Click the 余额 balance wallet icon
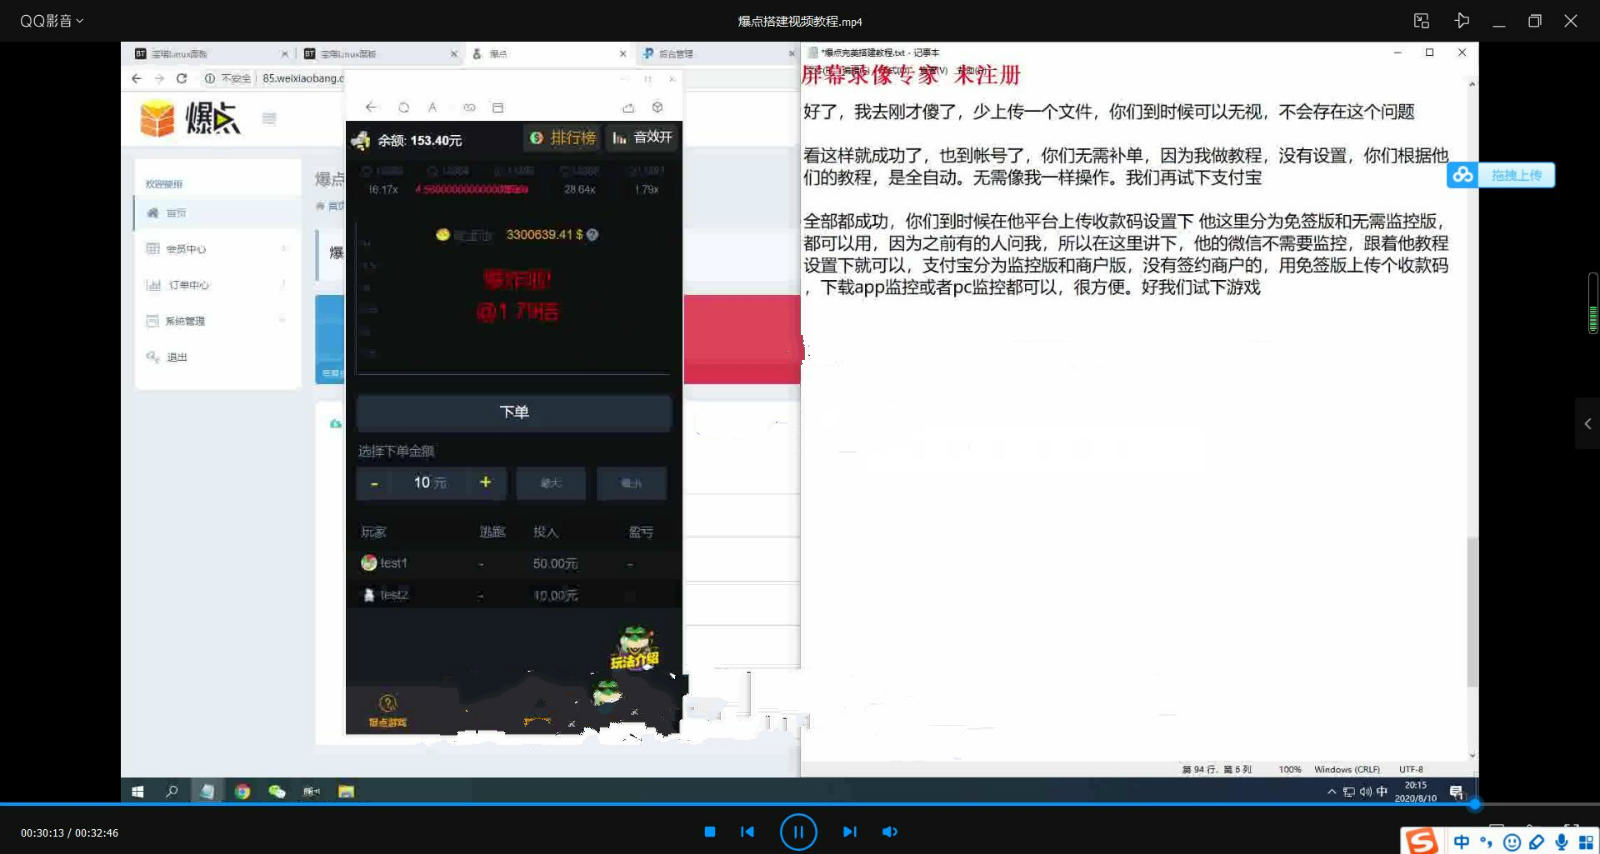This screenshot has width=1600, height=854. point(361,141)
